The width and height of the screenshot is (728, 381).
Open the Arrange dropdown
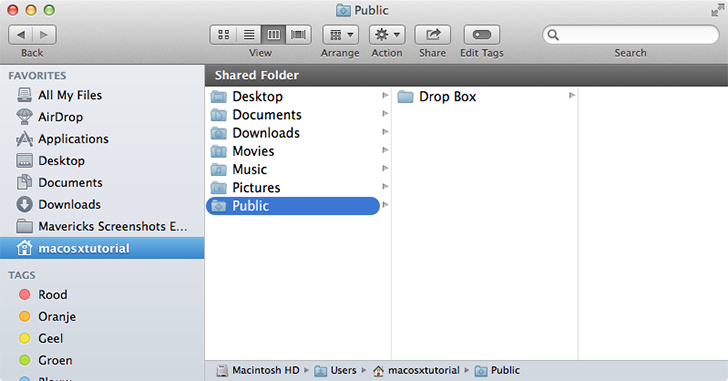point(340,35)
